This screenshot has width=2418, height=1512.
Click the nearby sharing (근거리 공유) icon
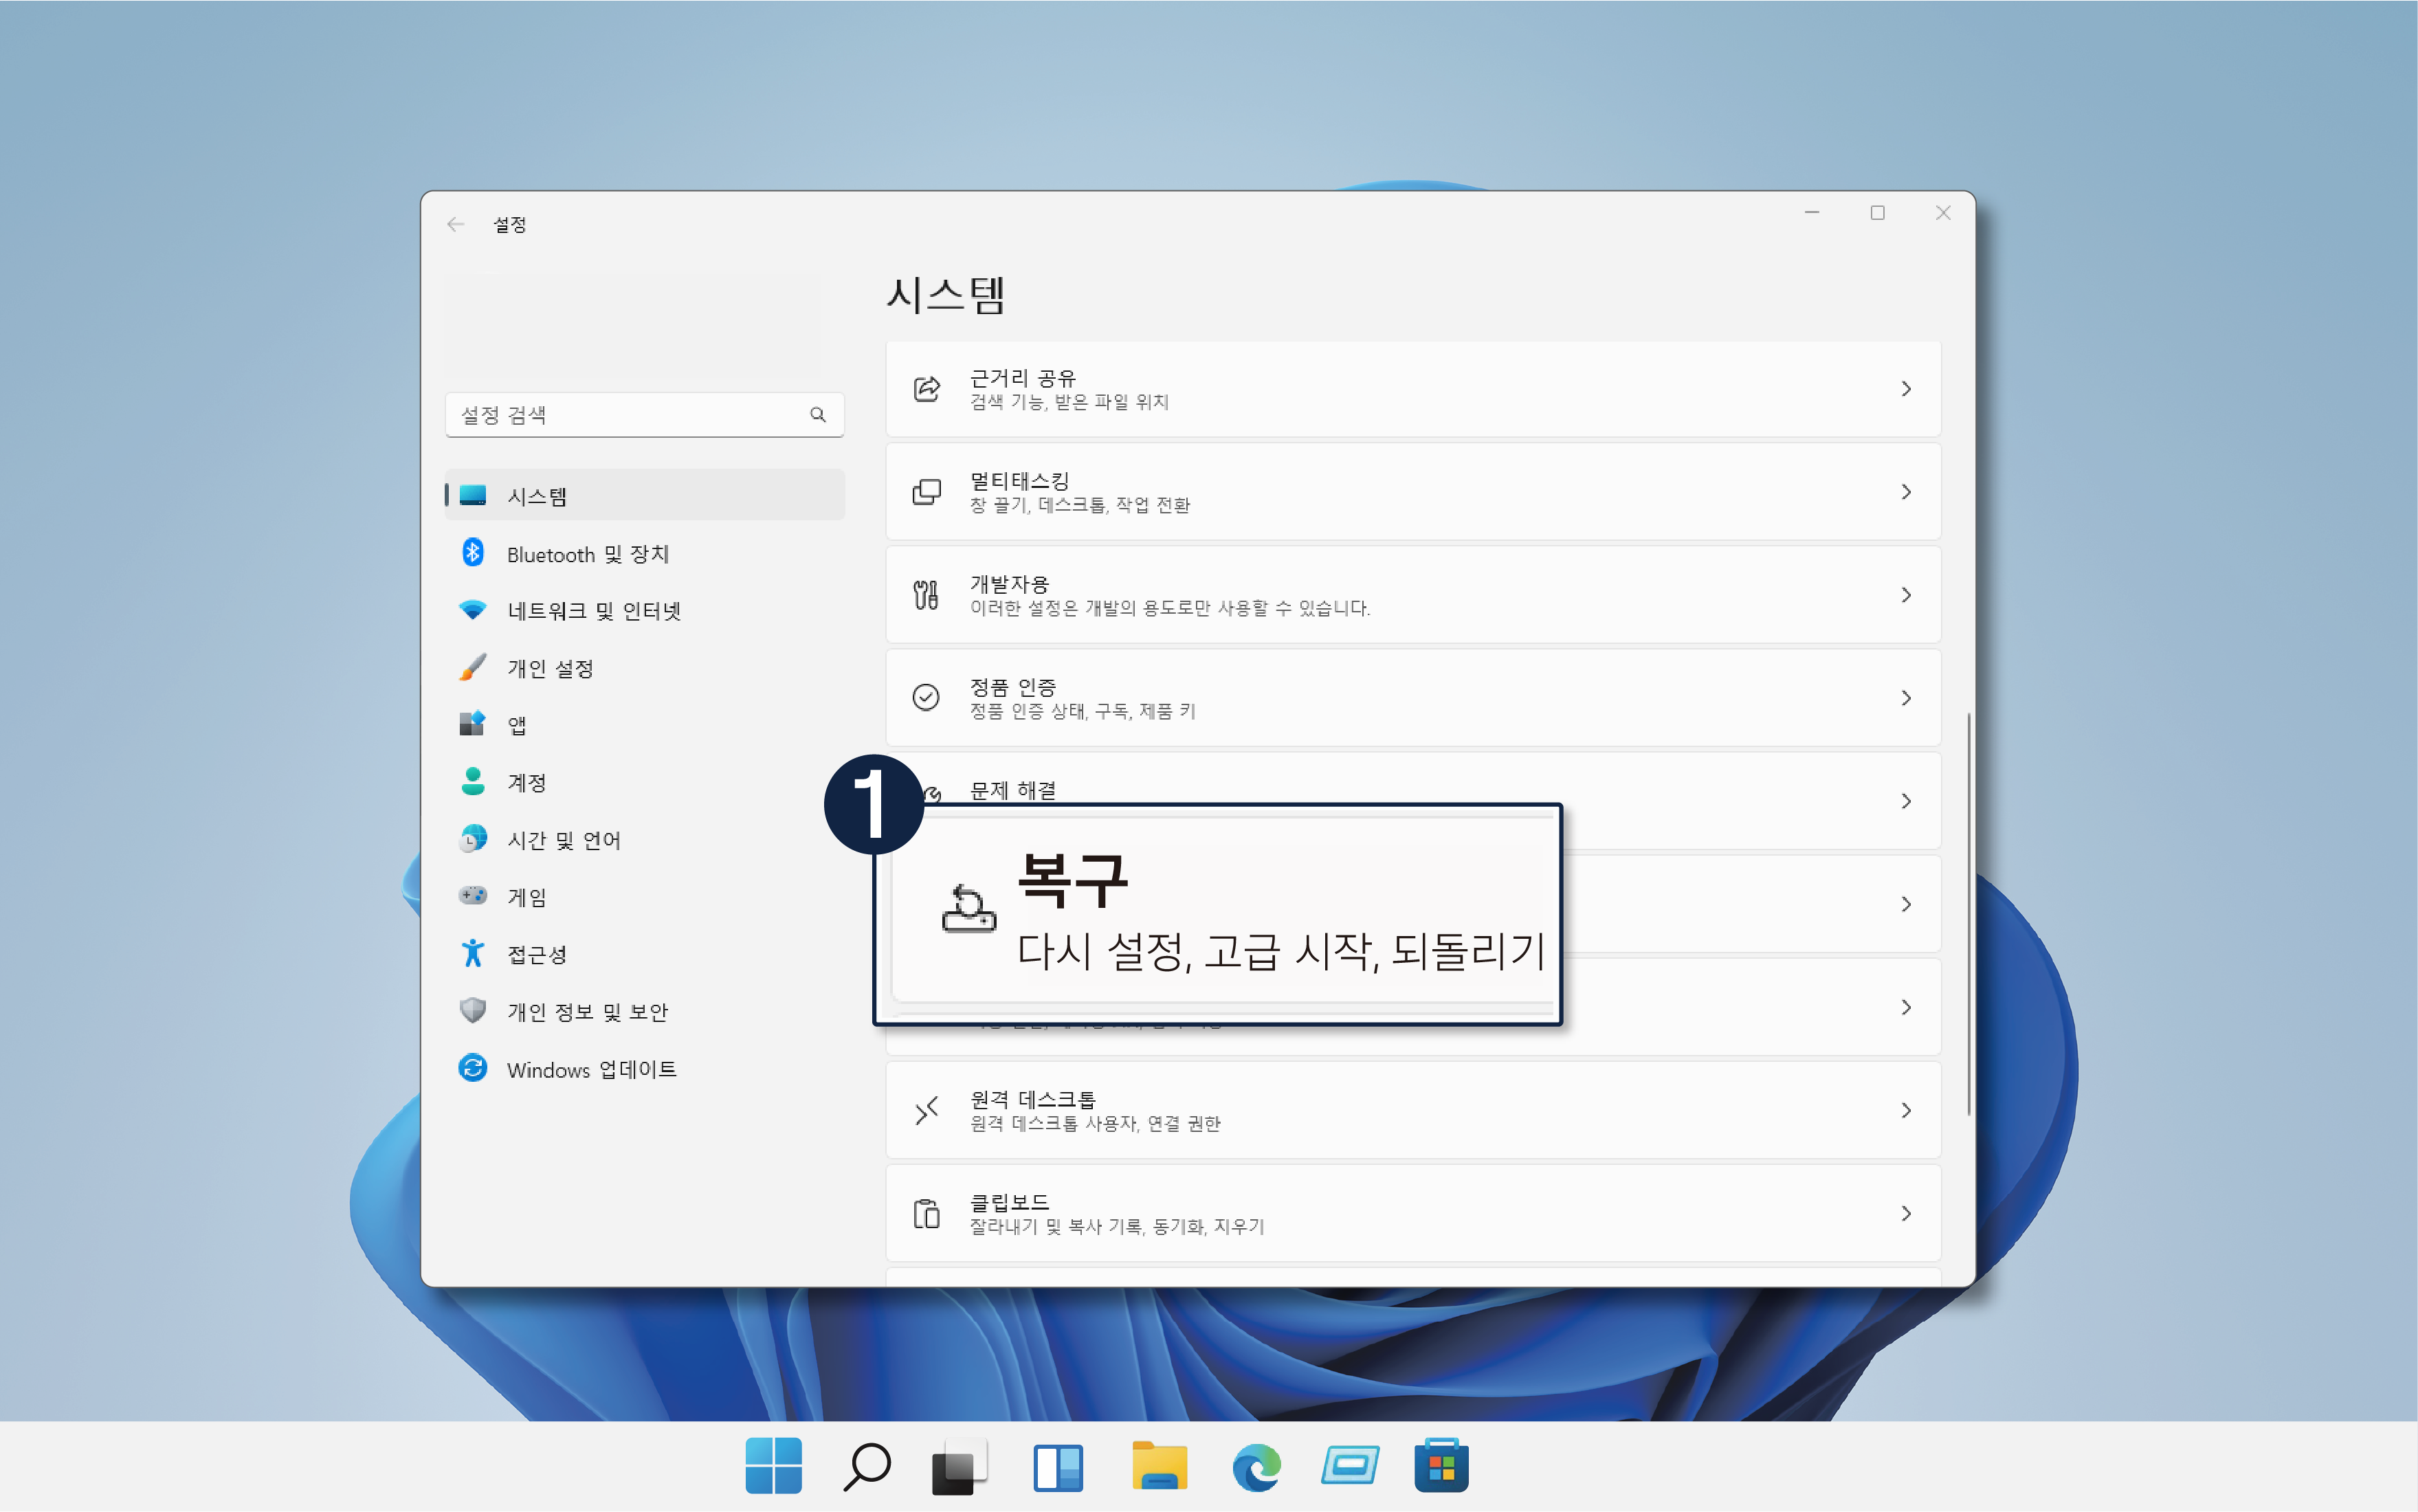click(x=926, y=389)
